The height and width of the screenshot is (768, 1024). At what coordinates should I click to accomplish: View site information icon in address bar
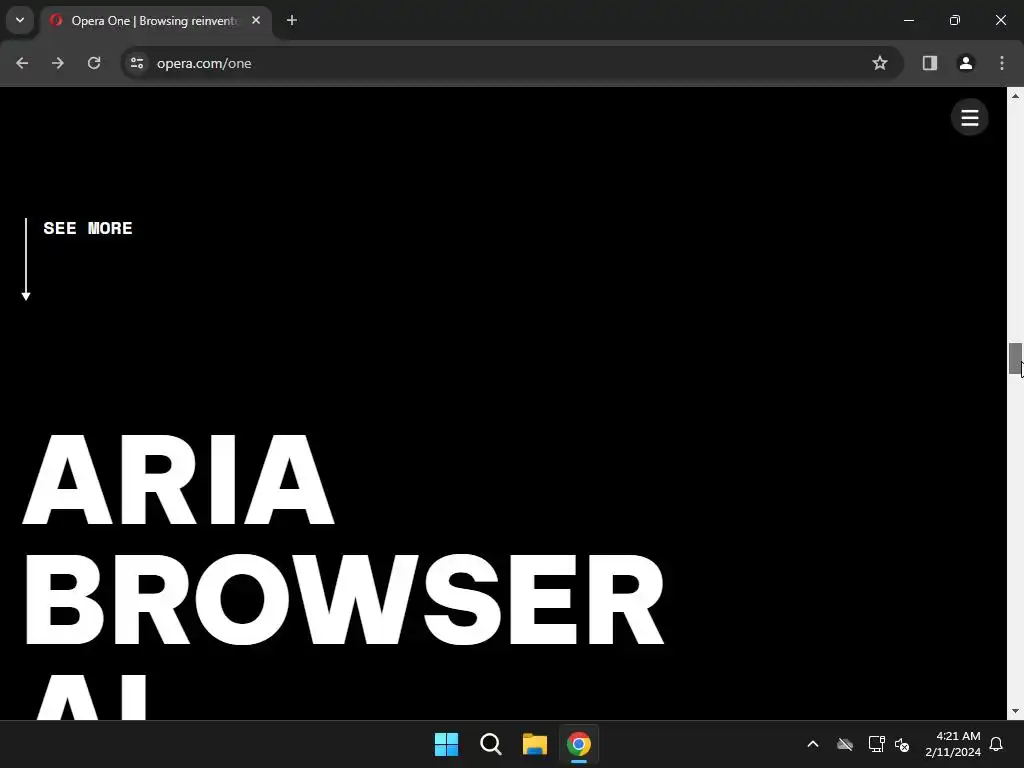tap(137, 63)
